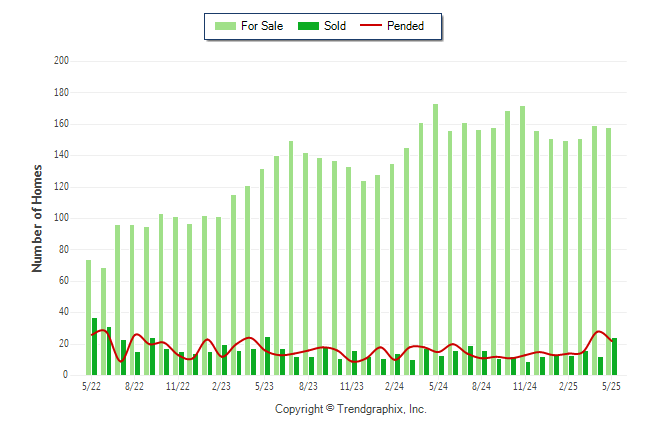This screenshot has width=646, height=434.
Task: Click the tallest For Sale bar at 5/24
Action: coord(435,239)
